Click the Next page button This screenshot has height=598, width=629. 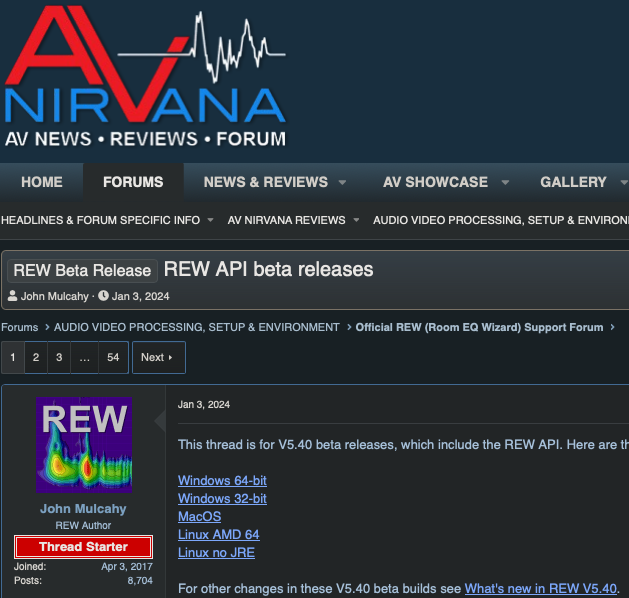click(x=159, y=357)
